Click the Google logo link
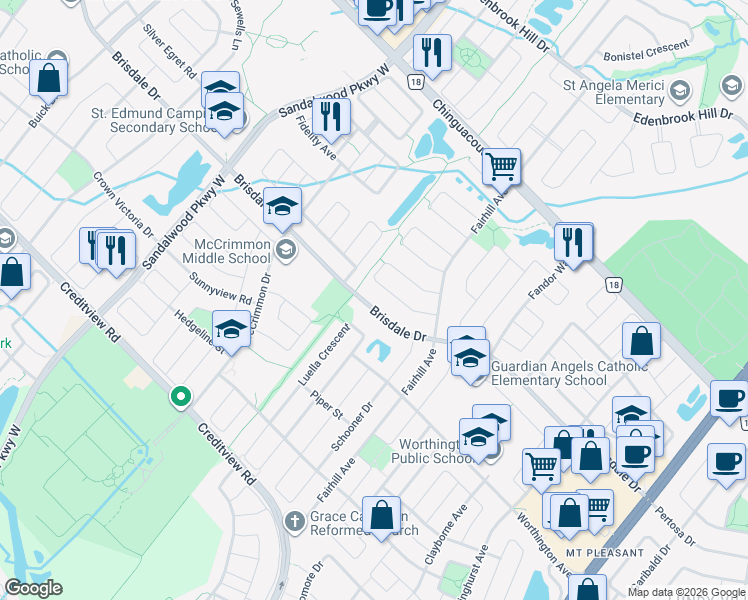The image size is (748, 600). (33, 588)
